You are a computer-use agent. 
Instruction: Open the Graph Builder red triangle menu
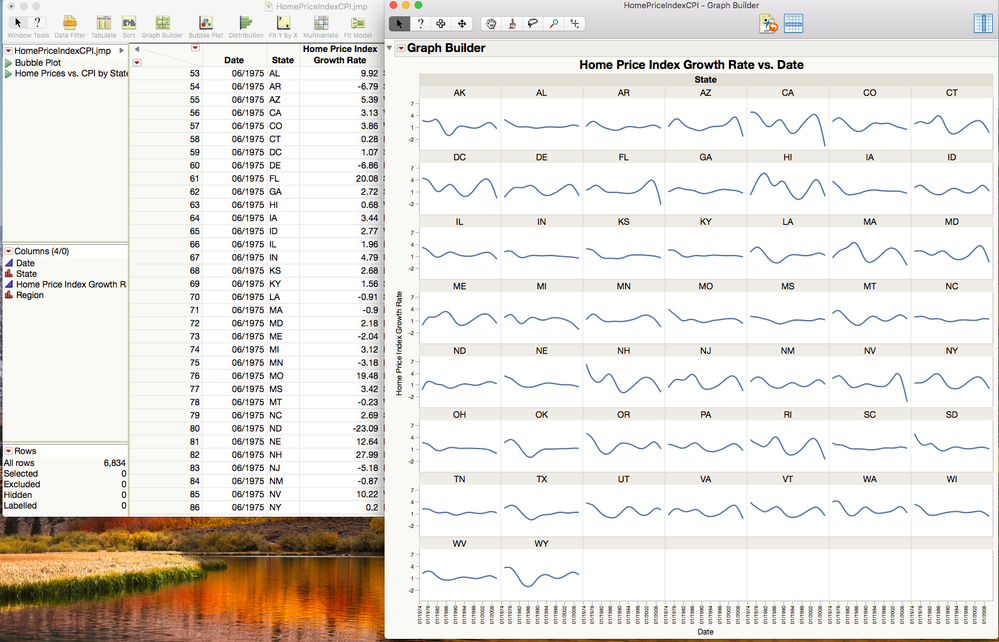(x=402, y=48)
